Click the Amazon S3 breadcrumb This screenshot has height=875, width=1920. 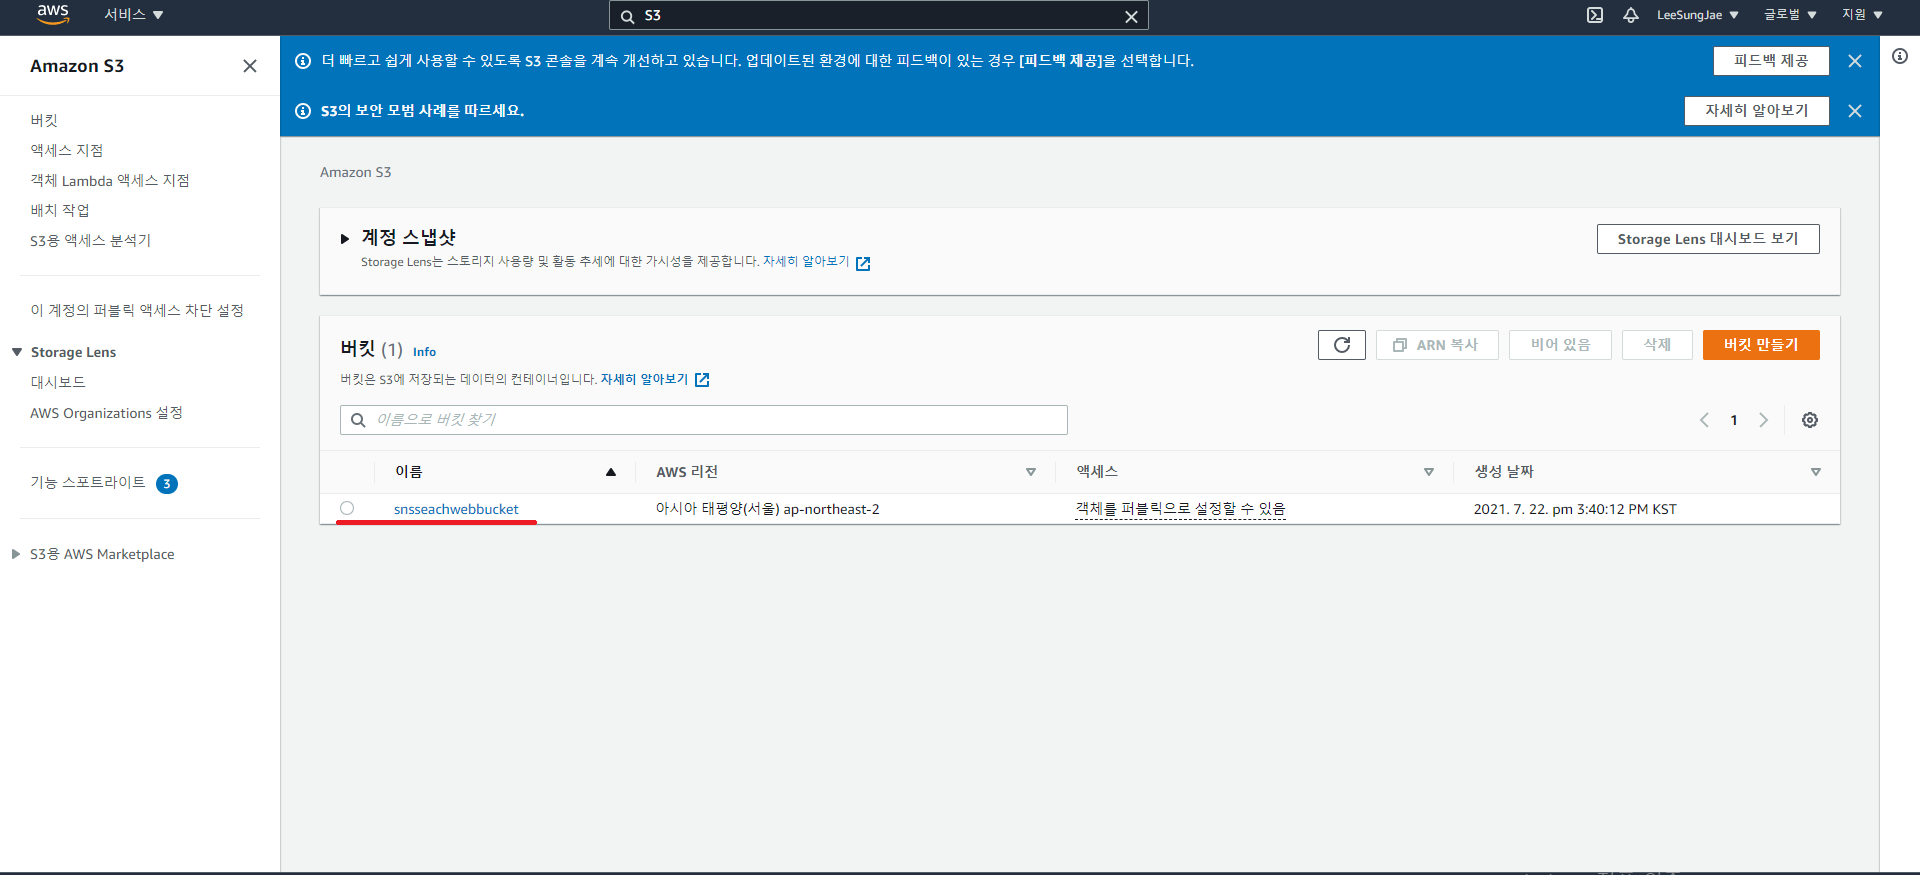click(355, 172)
